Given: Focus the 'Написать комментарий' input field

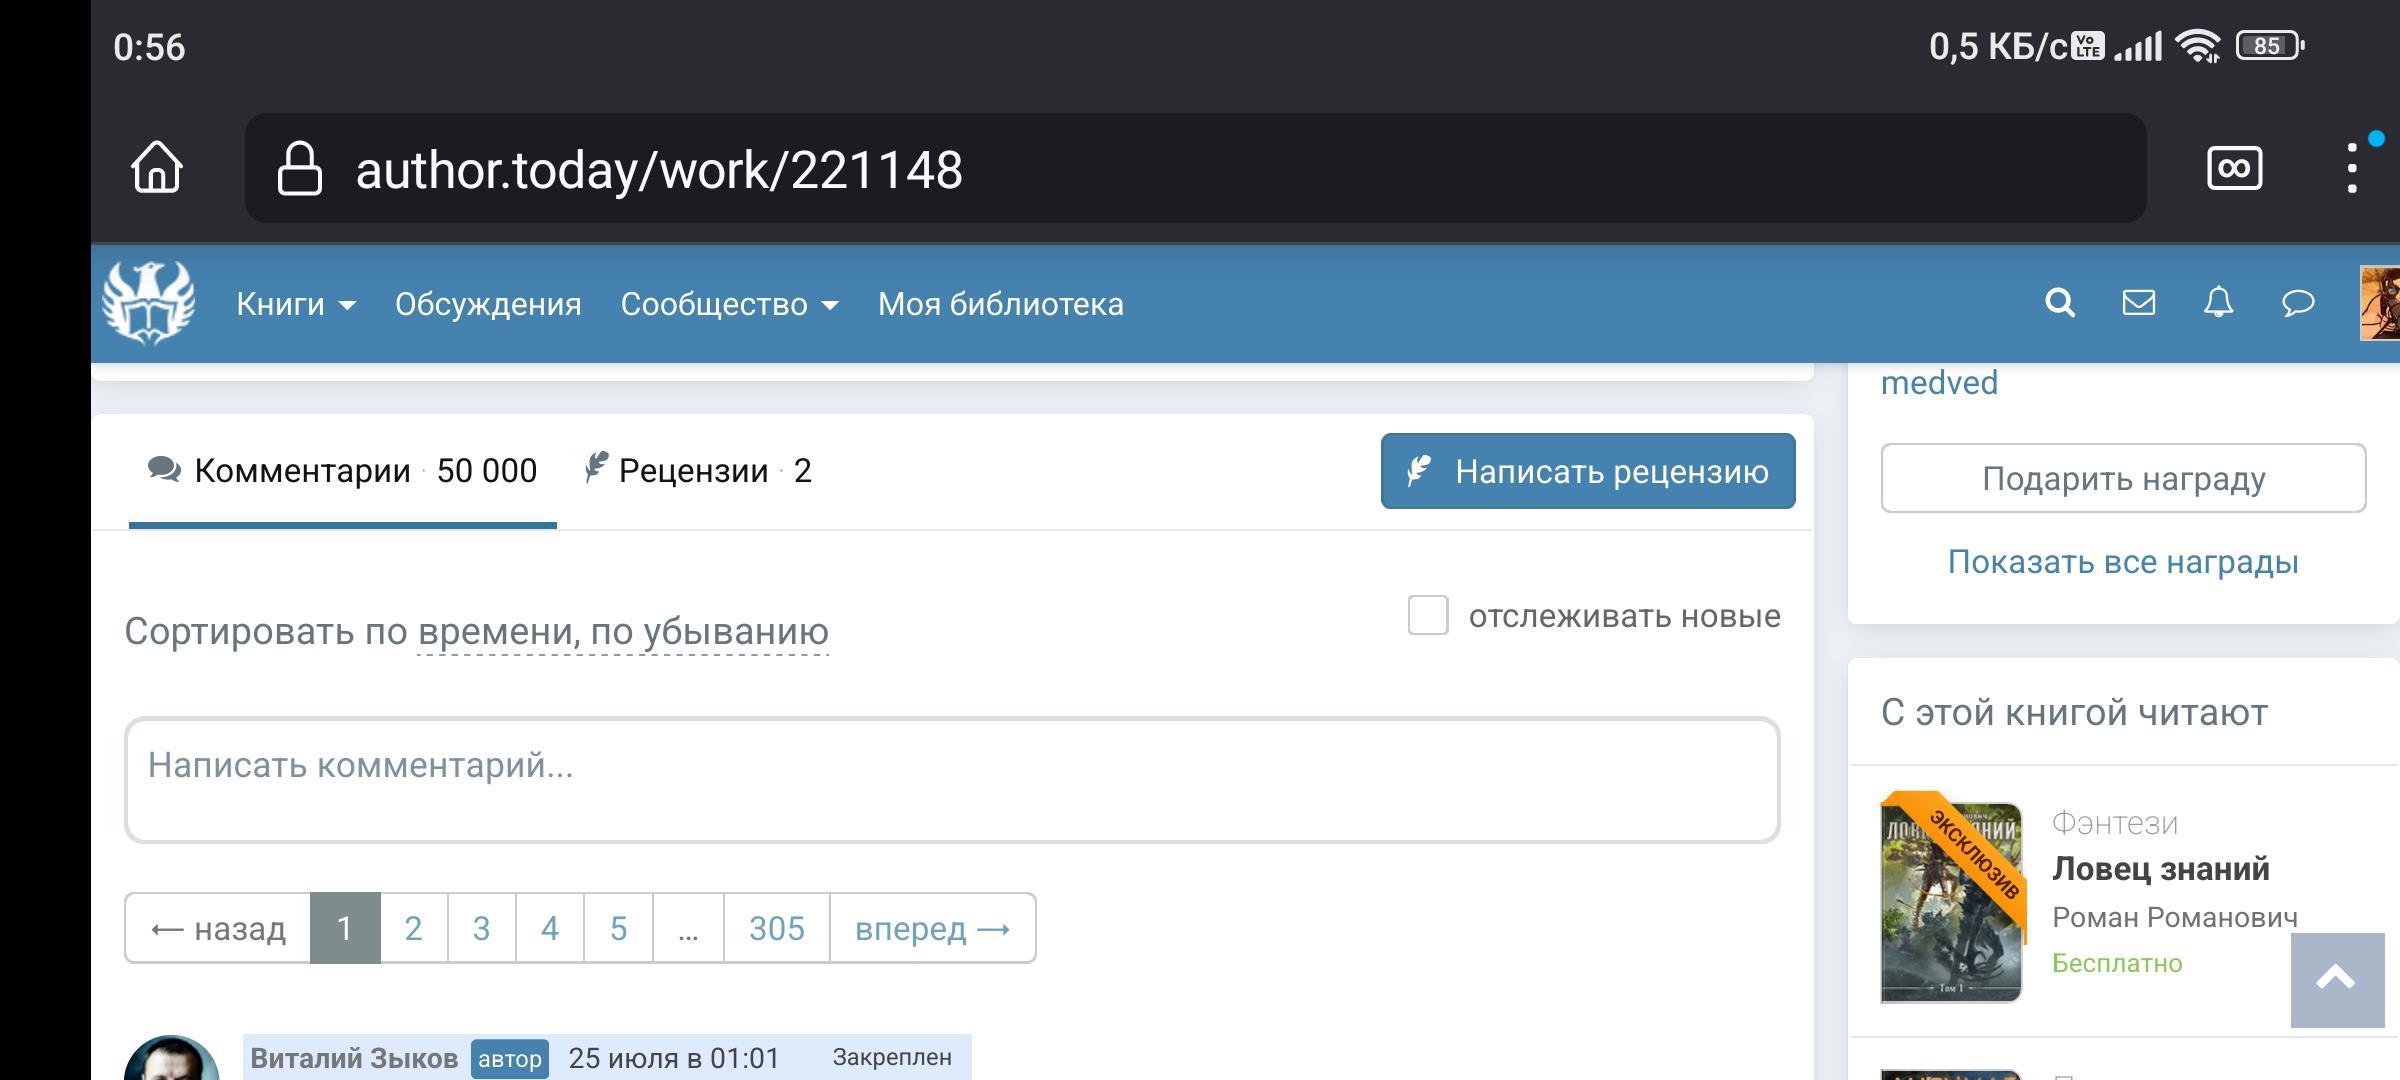Looking at the screenshot, I should click(x=951, y=780).
